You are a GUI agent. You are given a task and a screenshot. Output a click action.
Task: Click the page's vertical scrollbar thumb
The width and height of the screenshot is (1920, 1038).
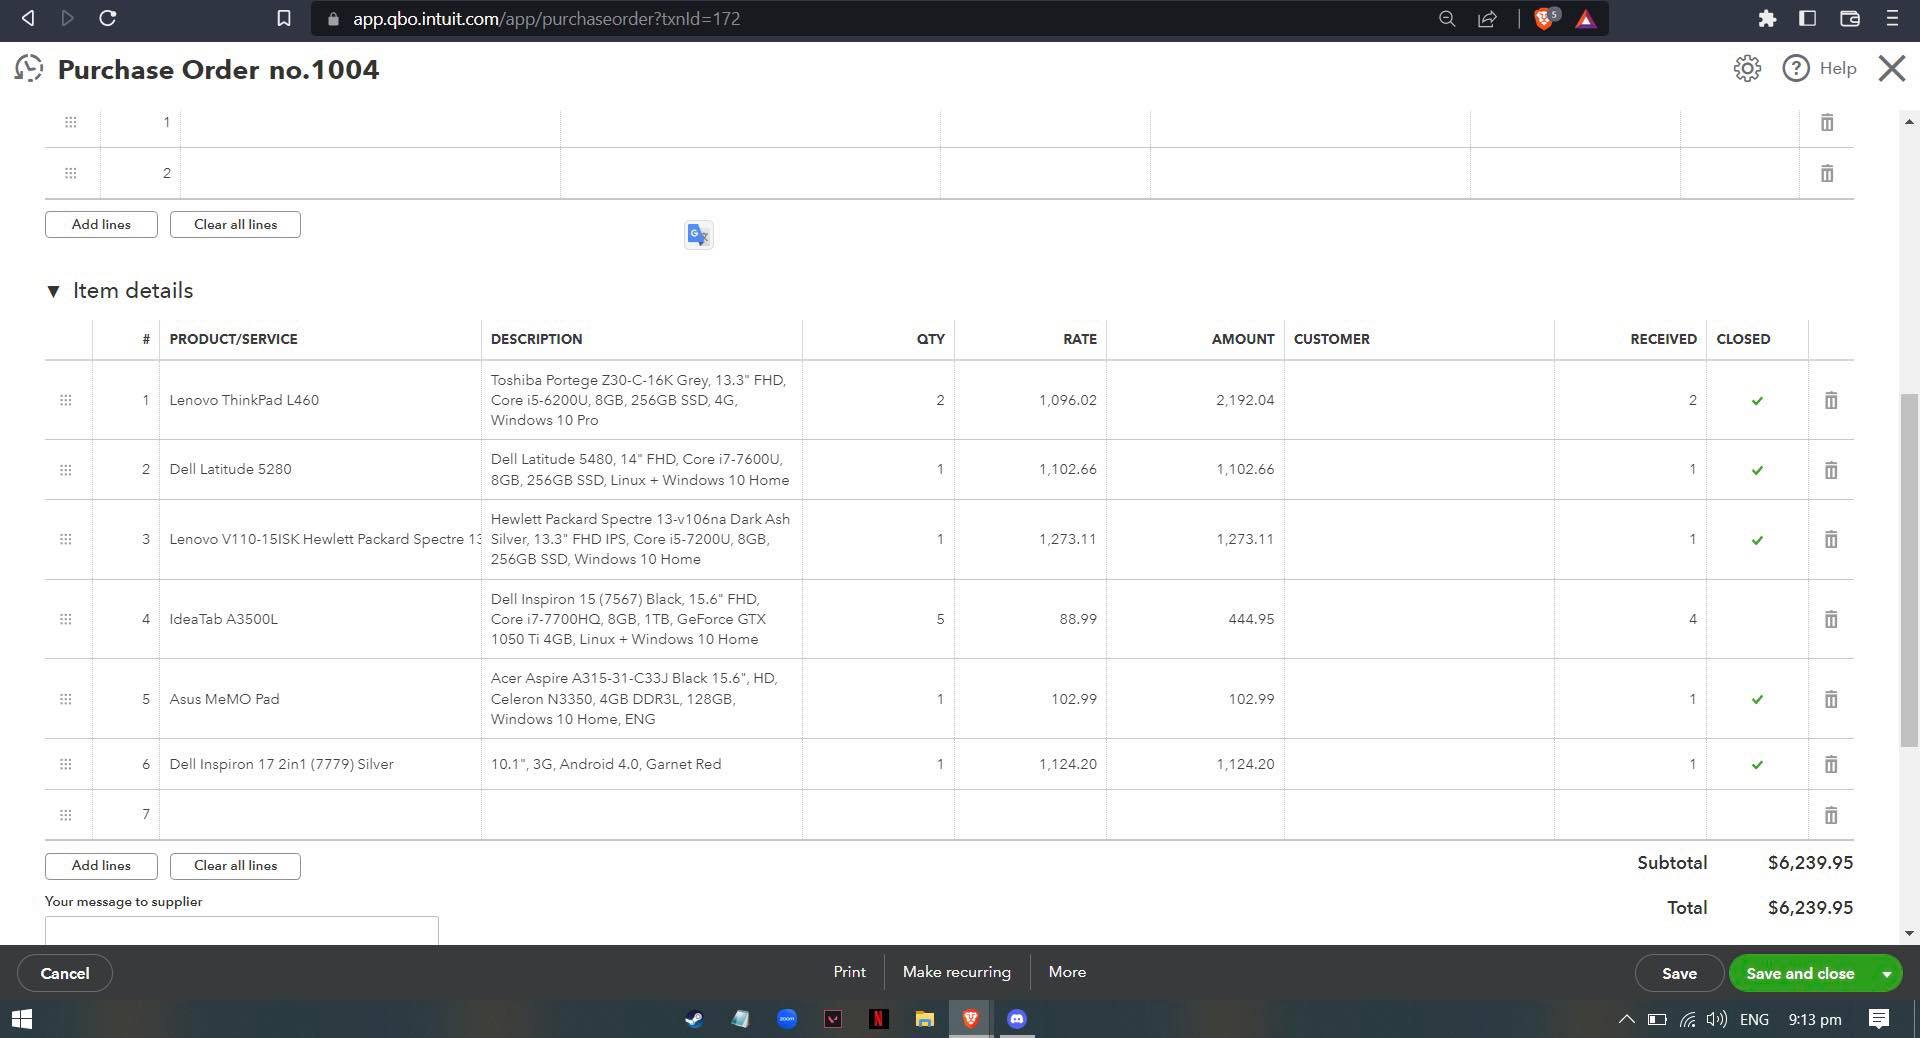click(1909, 570)
